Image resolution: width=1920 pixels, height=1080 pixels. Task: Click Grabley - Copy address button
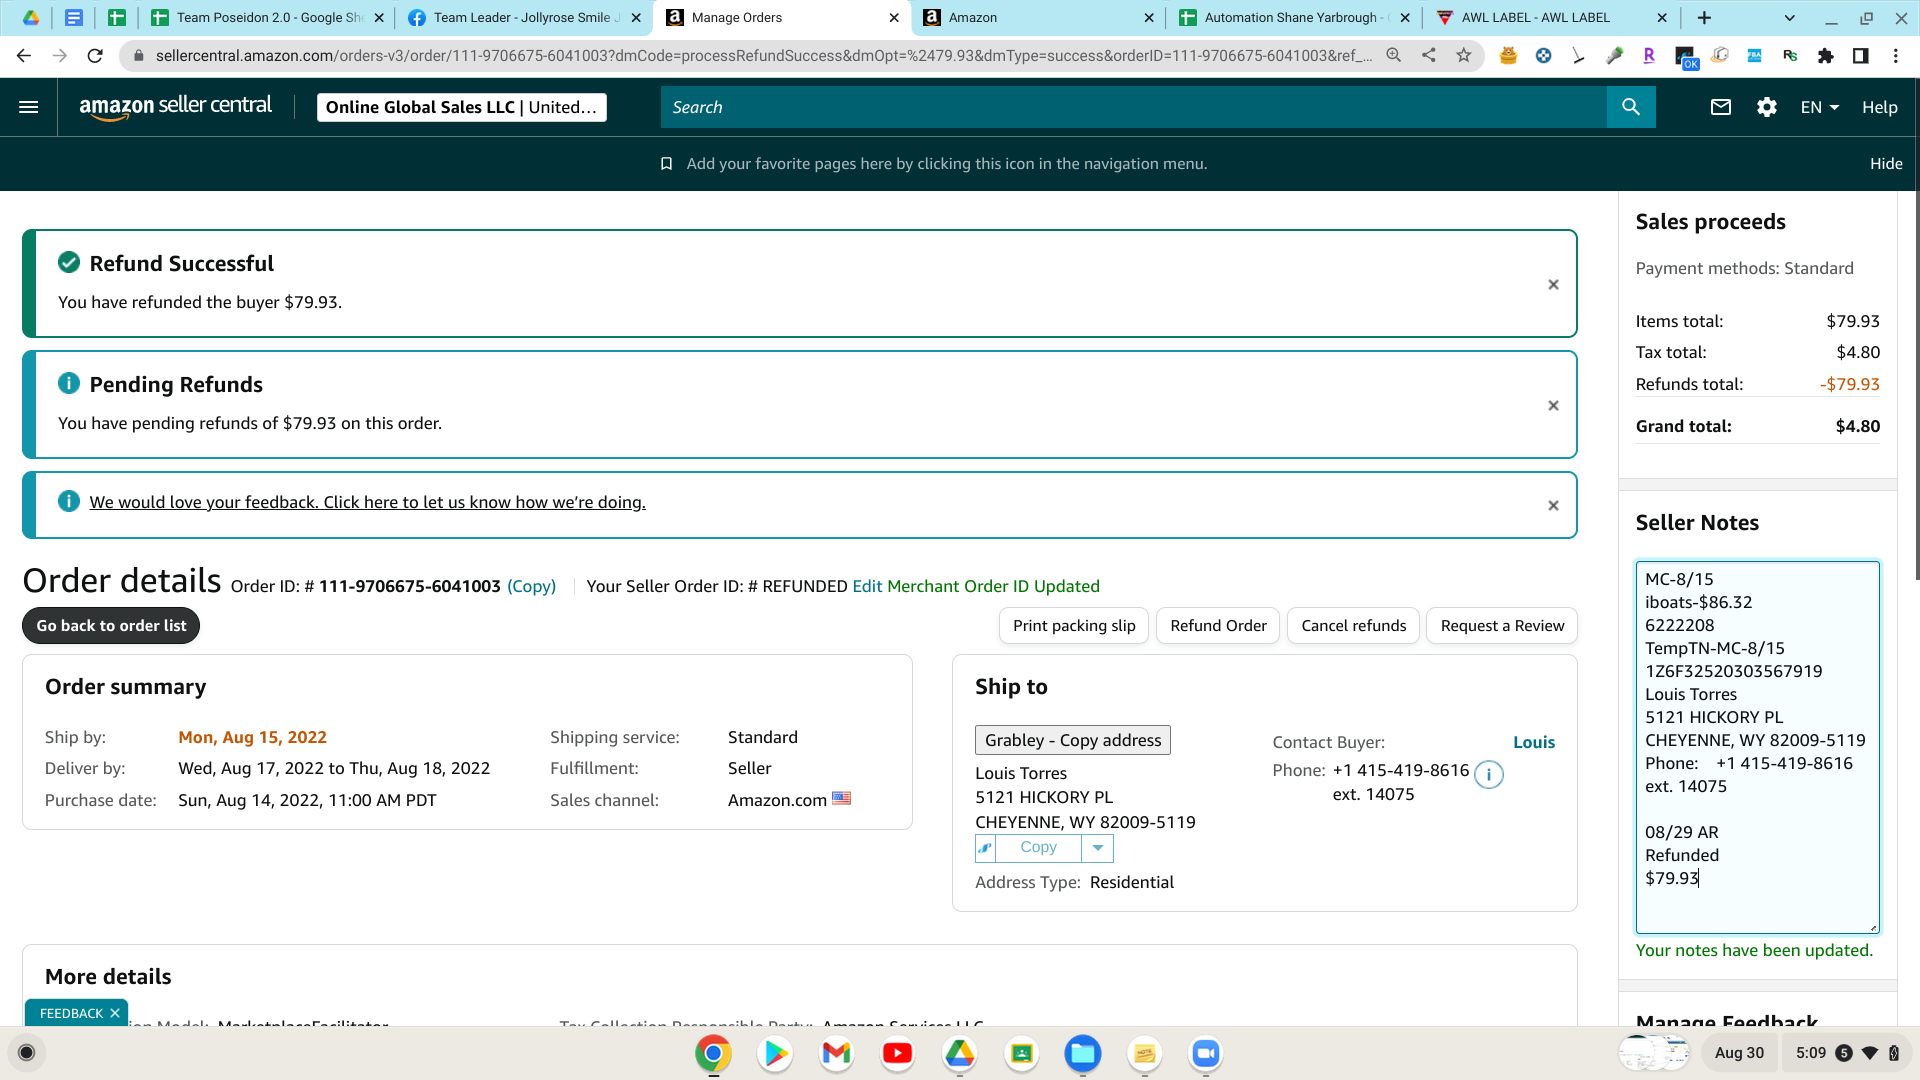pos(1073,740)
